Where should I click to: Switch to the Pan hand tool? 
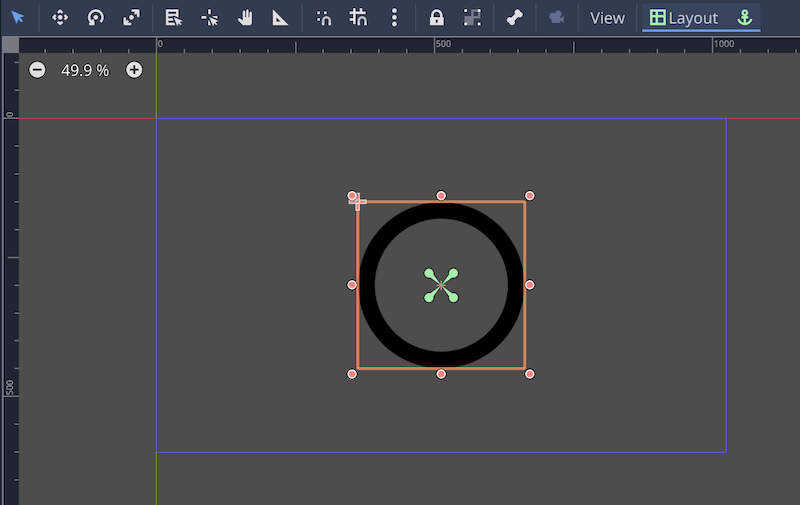coord(245,18)
